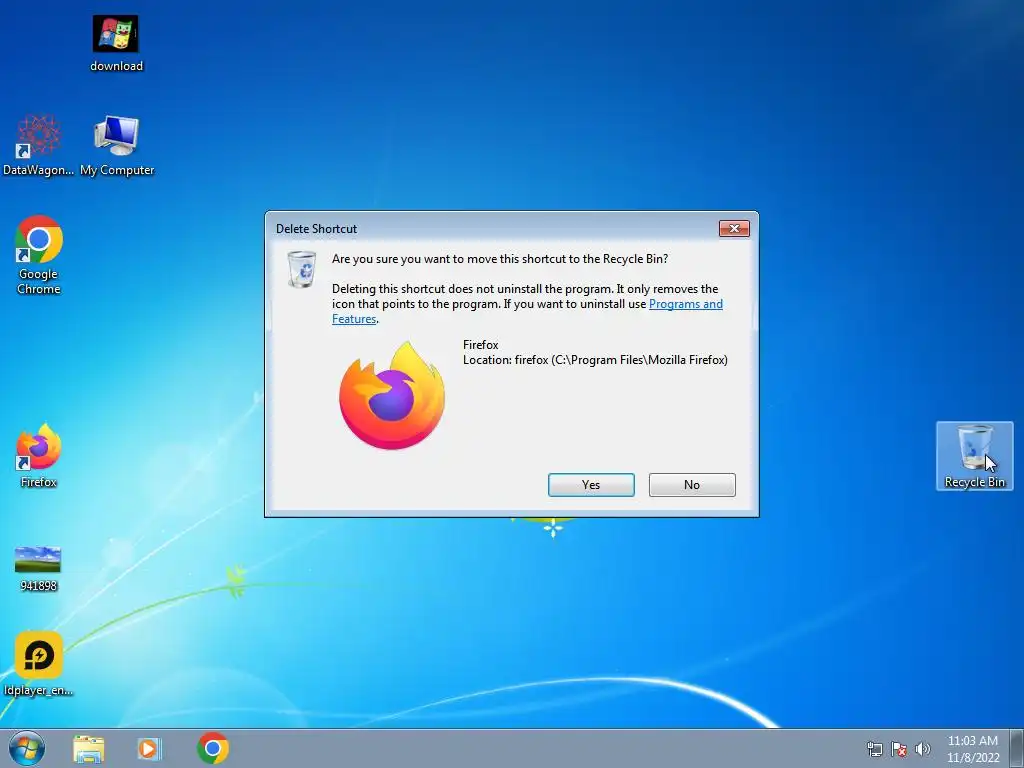
Task: Open the network tray icon
Action: click(x=874, y=749)
